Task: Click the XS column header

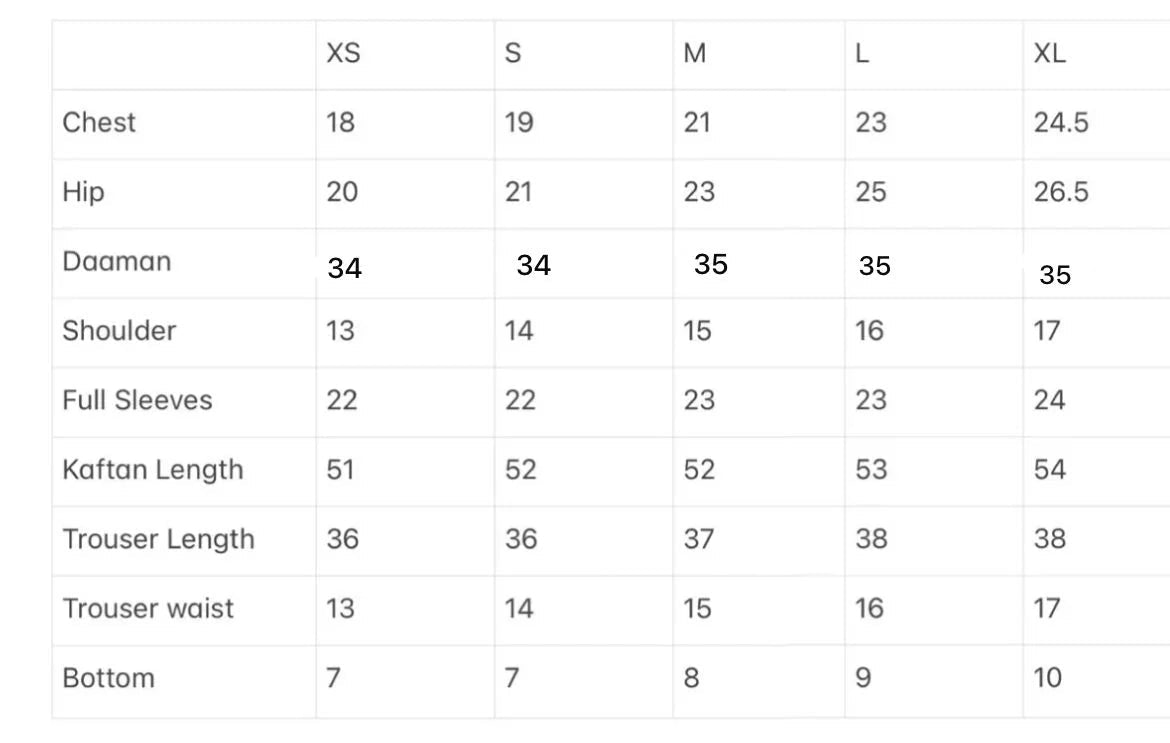Action: (x=343, y=53)
